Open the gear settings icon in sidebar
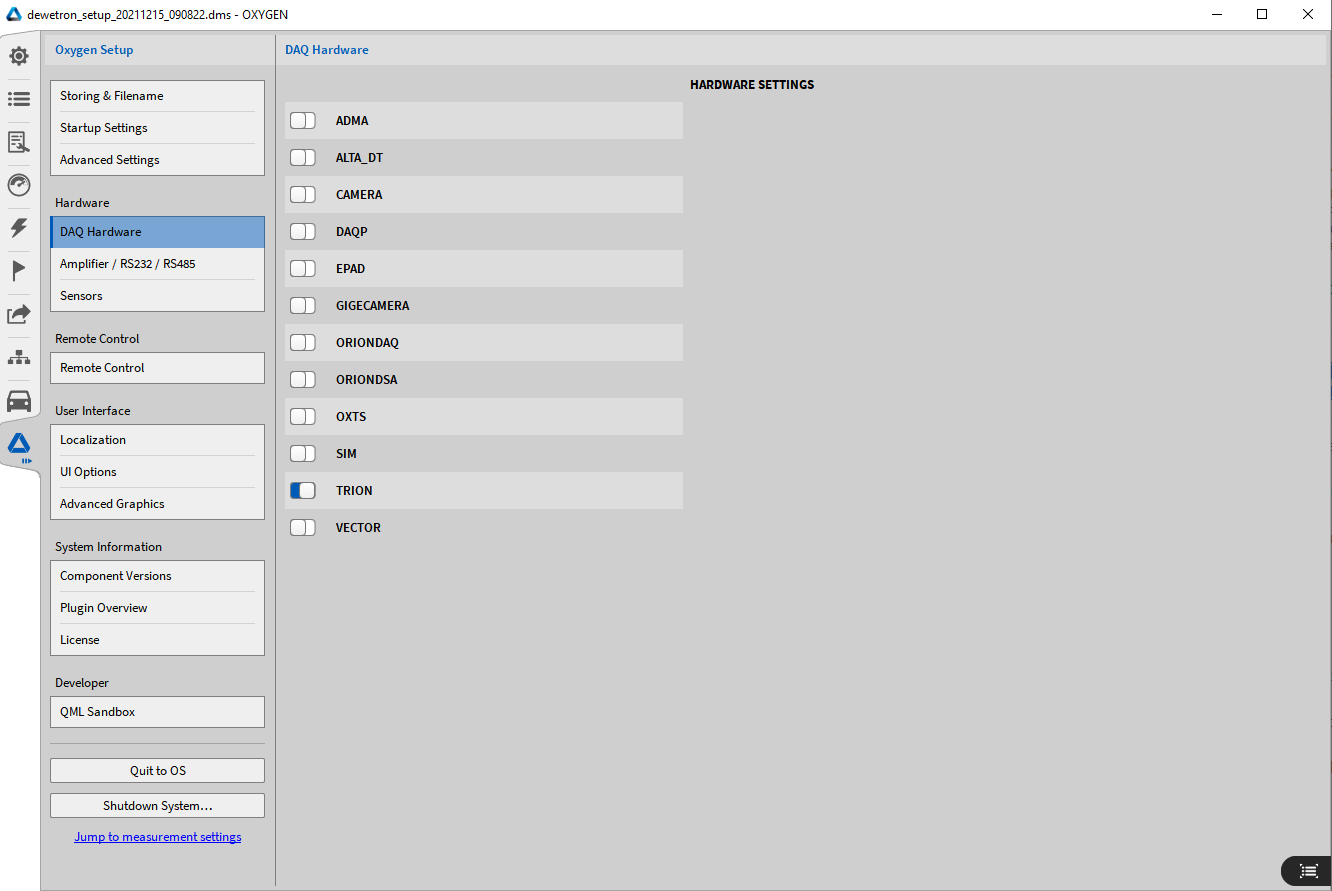 point(19,56)
